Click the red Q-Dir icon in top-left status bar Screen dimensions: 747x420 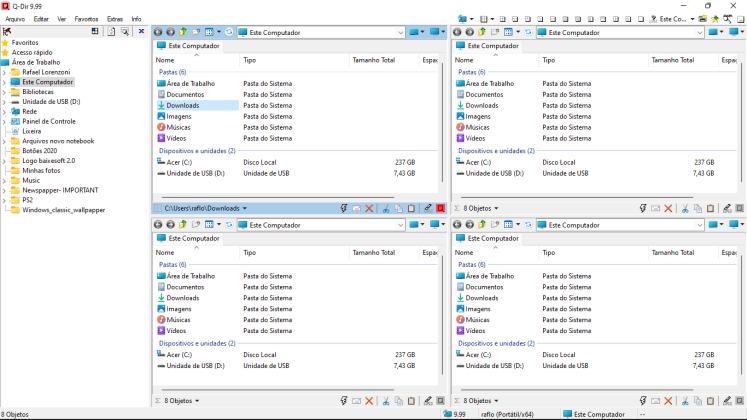click(441, 208)
